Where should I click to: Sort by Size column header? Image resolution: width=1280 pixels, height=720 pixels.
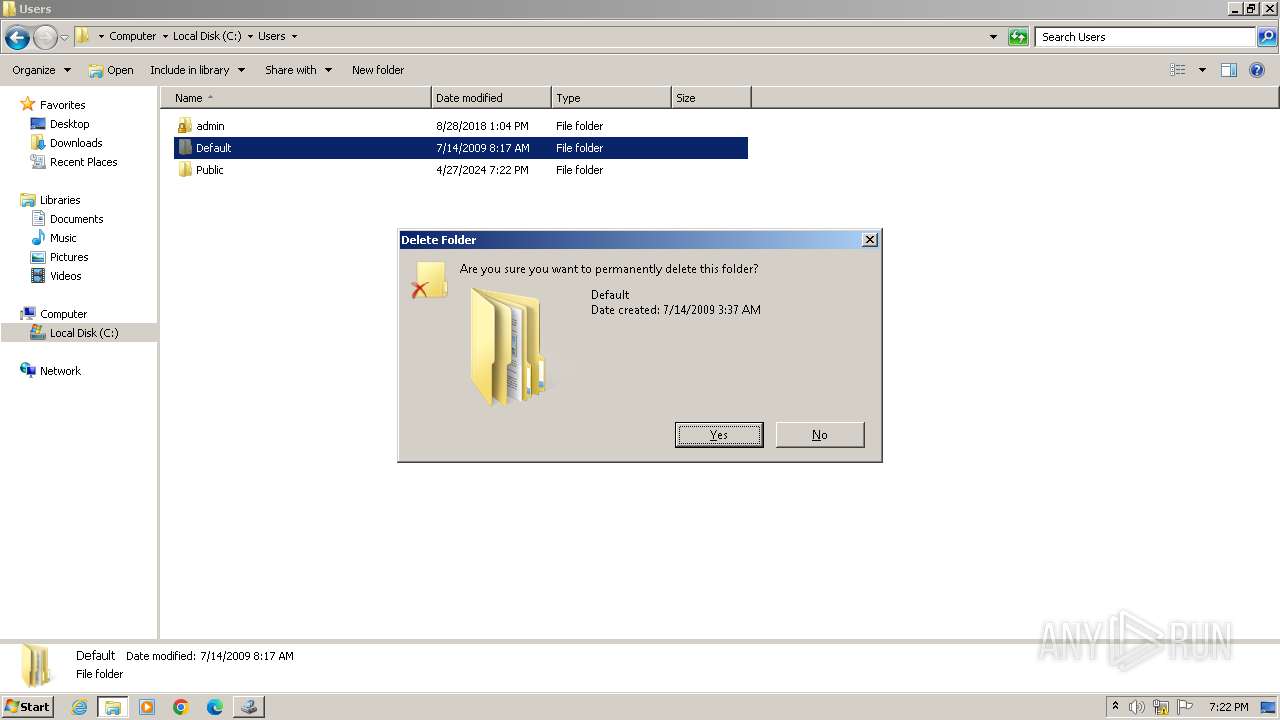tap(711, 98)
